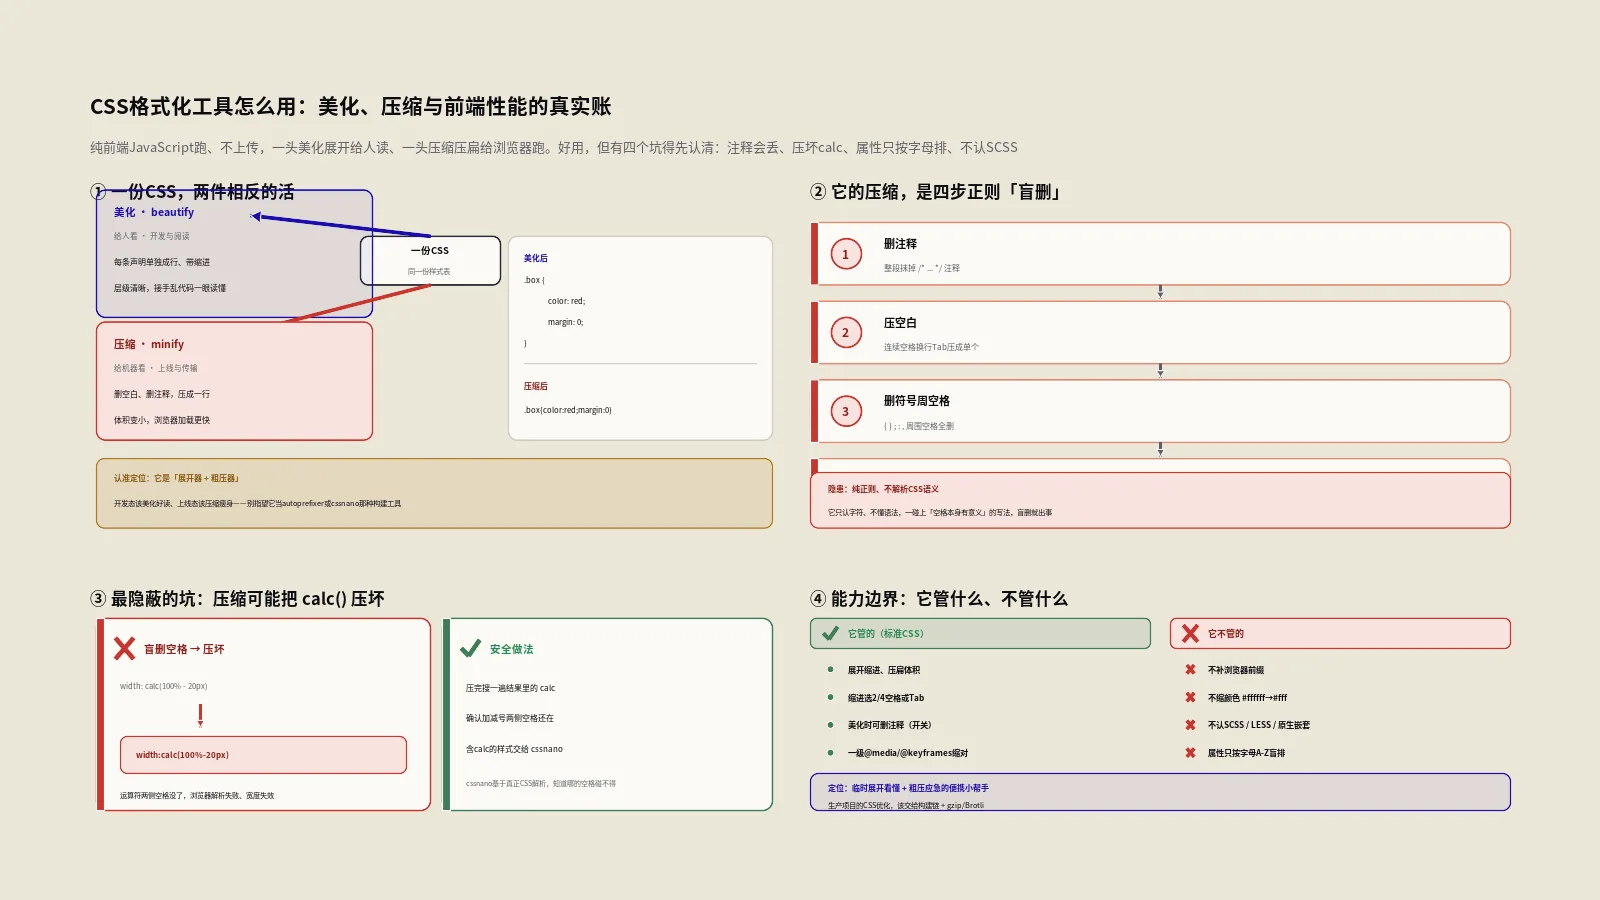Viewport: 1600px width, 900px height.
Task: Click the text 每条声明单独成行、带缩进
Action: click(162, 262)
